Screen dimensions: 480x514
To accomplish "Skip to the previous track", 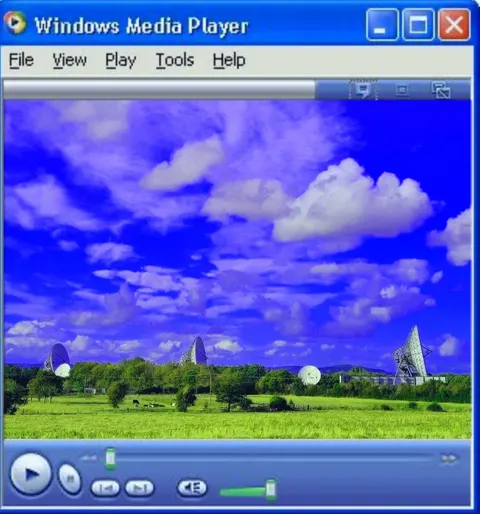I will click(x=105, y=488).
